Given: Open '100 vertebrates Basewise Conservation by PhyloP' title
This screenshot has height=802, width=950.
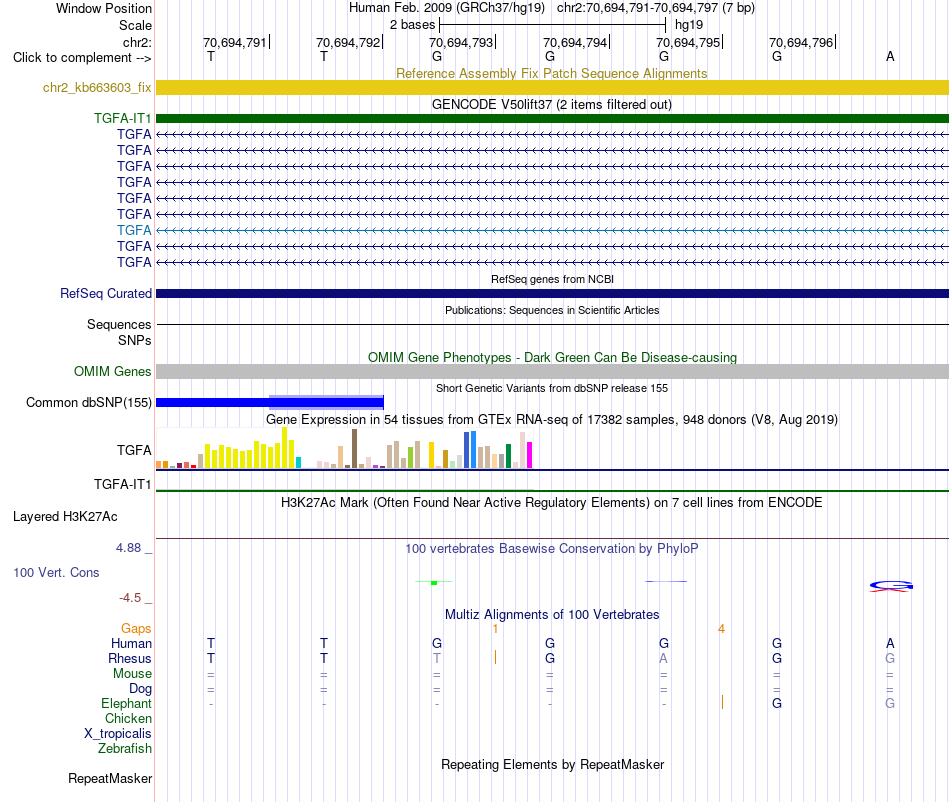Looking at the screenshot, I should point(552,548).
